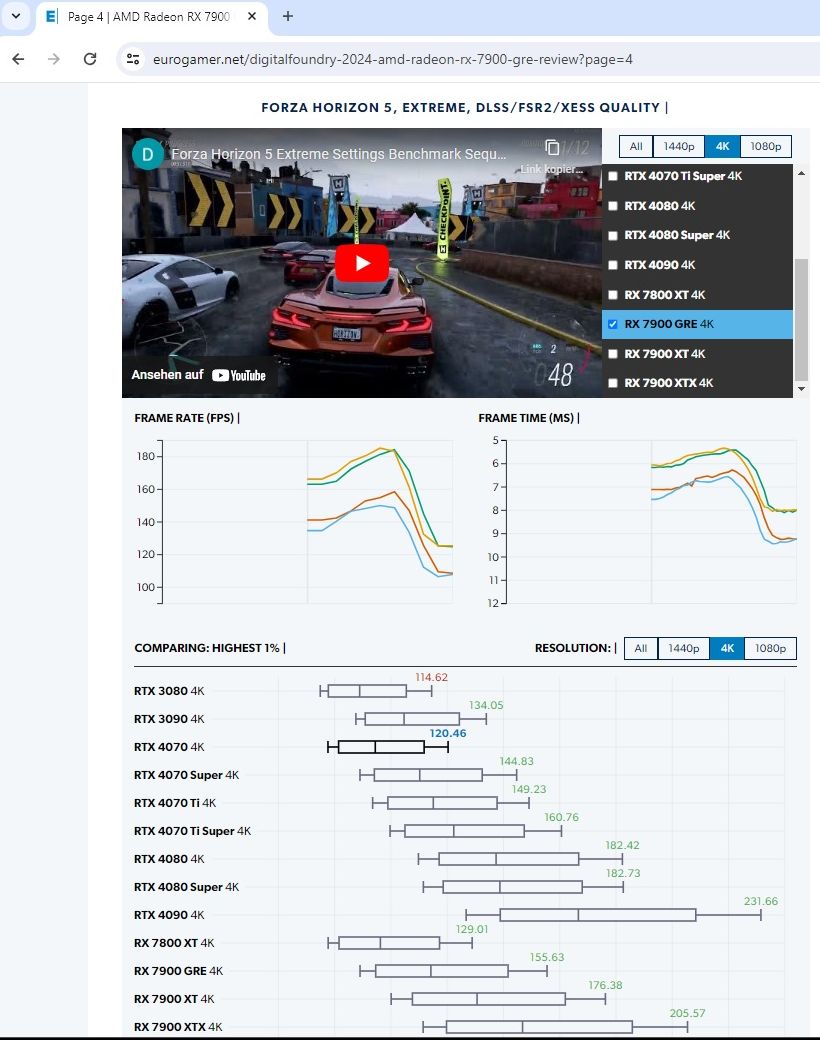This screenshot has width=820, height=1040.
Task: Click the RTX 4070 Super 4K row label
Action: click(x=186, y=775)
